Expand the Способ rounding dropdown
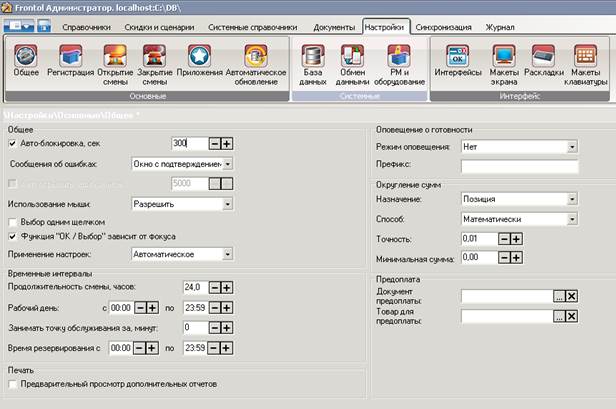Screen dimensions: 616x409 coord(572,219)
